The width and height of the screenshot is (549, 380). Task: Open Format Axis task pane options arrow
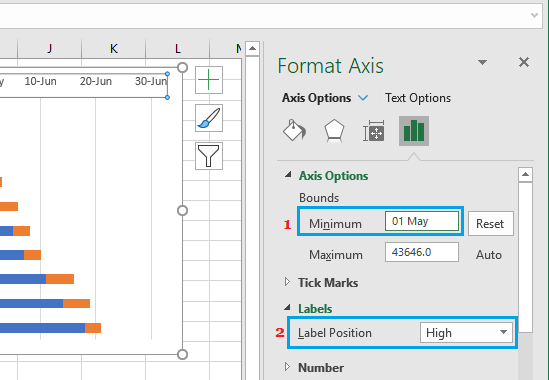tap(482, 62)
